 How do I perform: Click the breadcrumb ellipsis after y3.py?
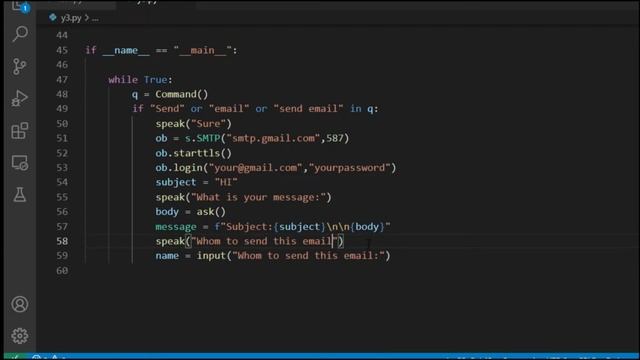[95, 18]
